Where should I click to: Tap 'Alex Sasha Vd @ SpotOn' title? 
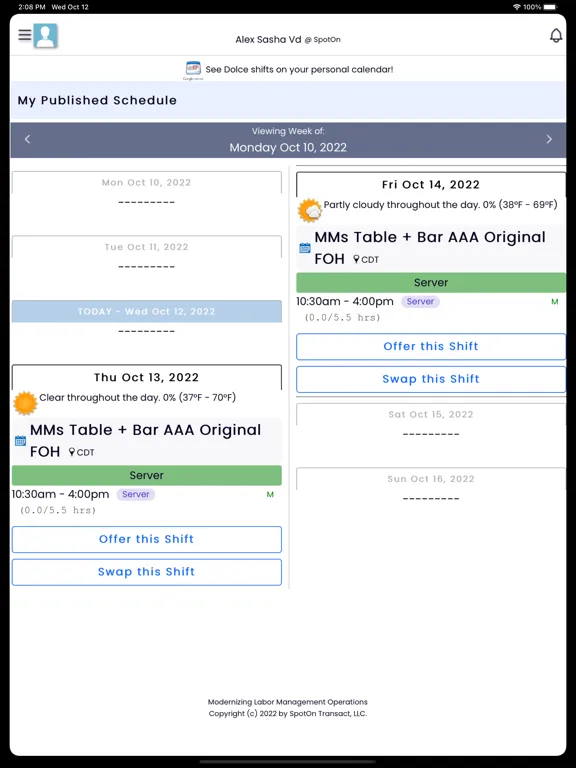(x=288, y=40)
